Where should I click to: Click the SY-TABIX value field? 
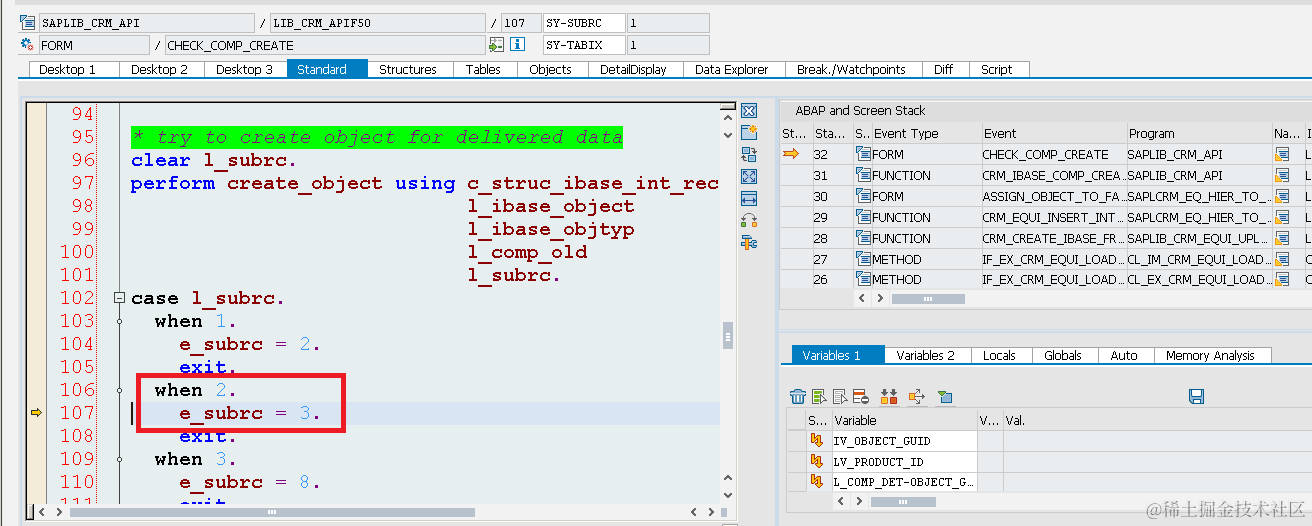coord(668,44)
